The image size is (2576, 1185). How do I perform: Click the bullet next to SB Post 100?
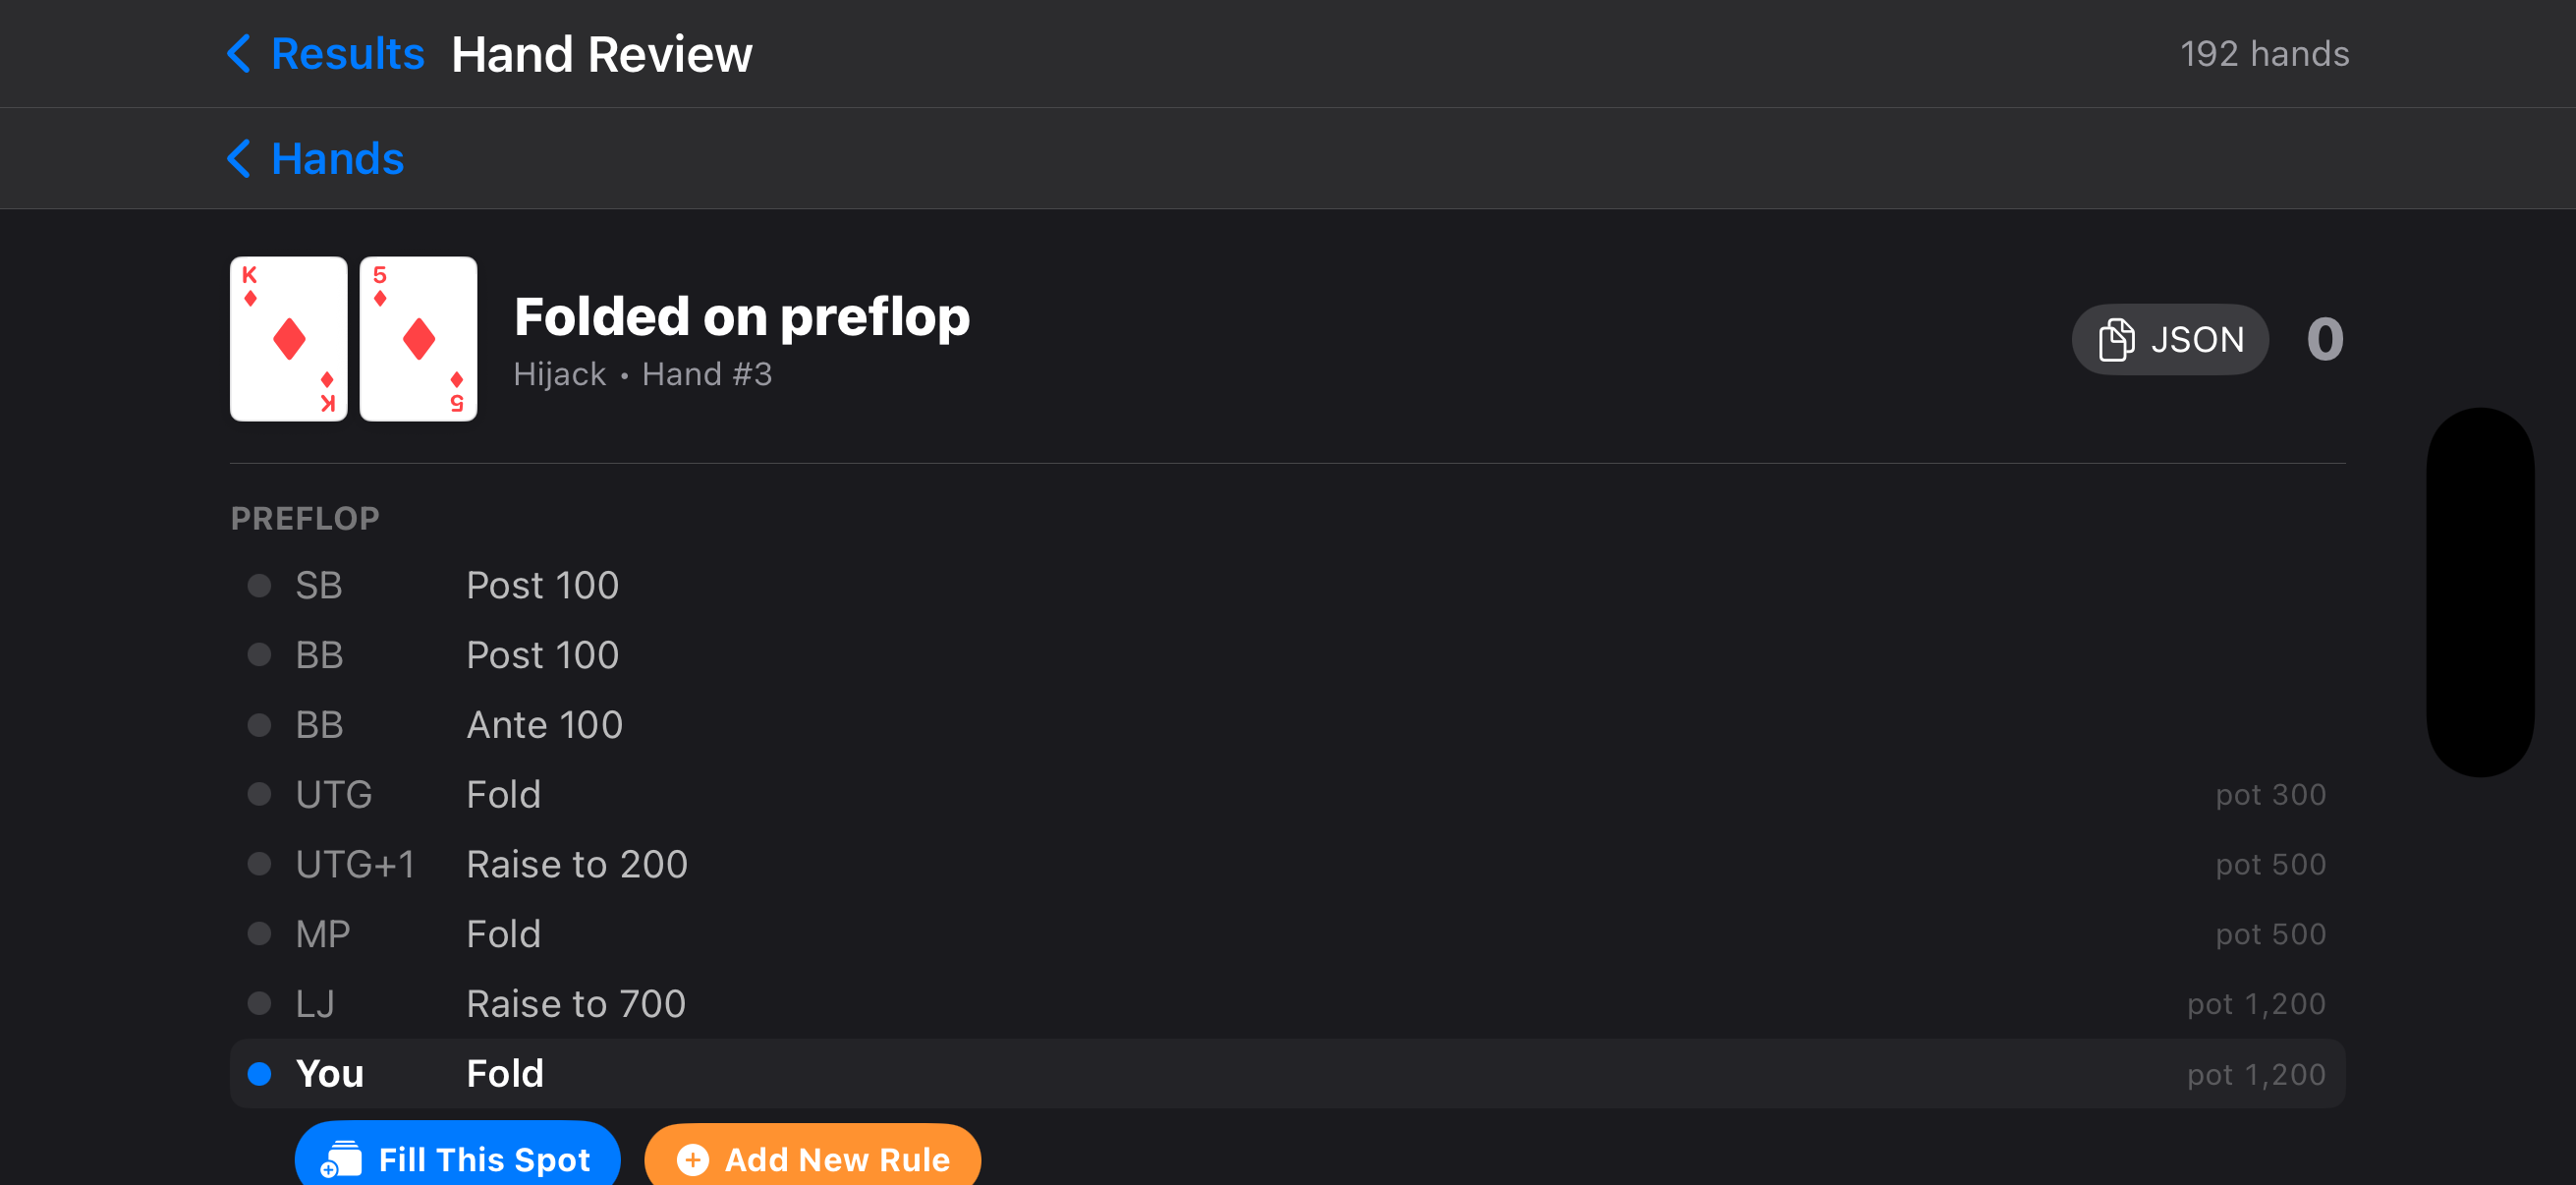coord(259,585)
